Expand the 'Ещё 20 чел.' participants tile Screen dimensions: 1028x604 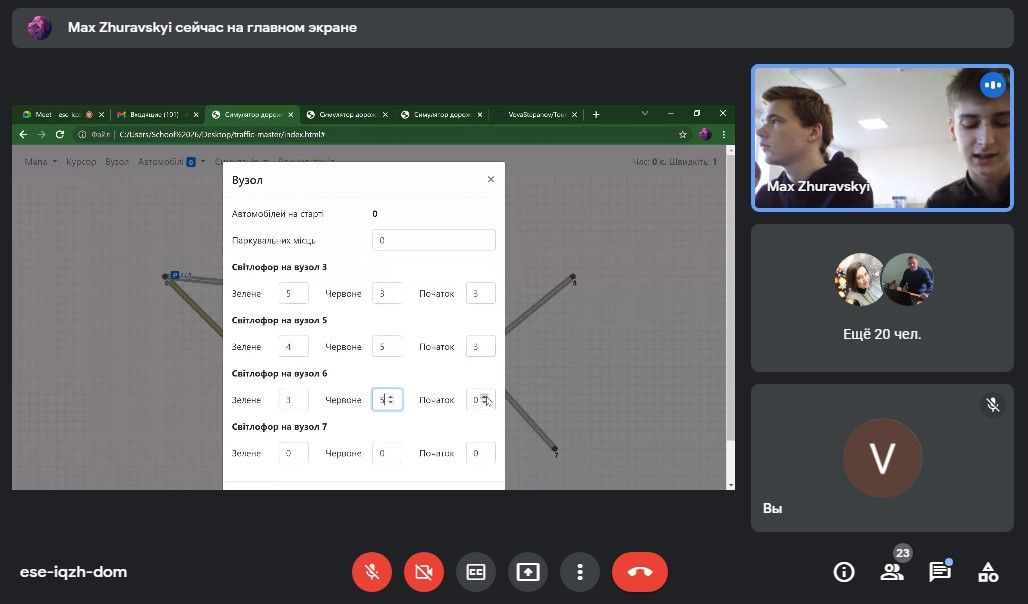tap(883, 297)
